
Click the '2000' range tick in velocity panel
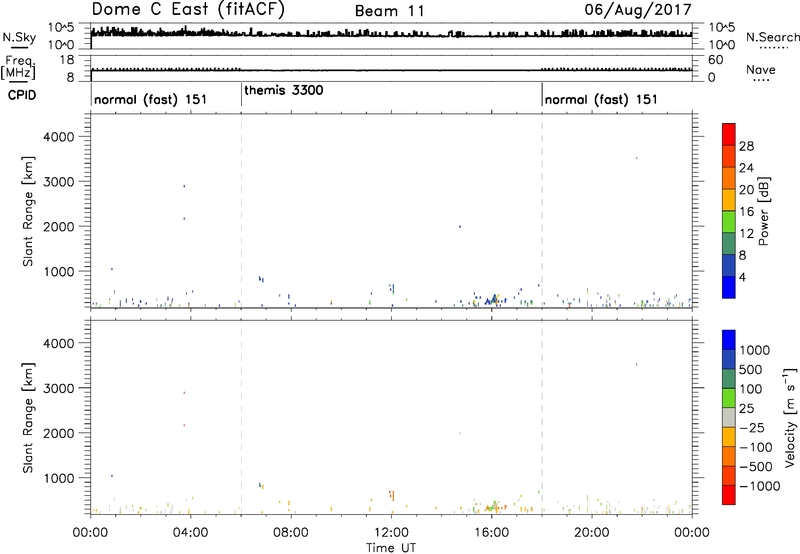click(59, 433)
